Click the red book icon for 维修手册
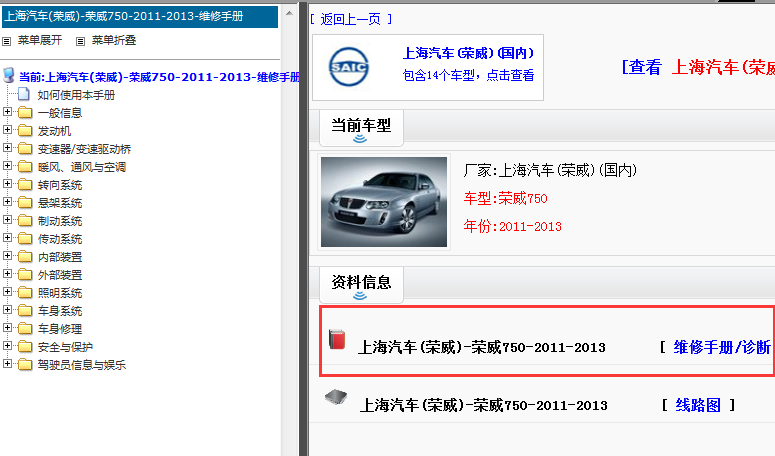 [x=337, y=339]
